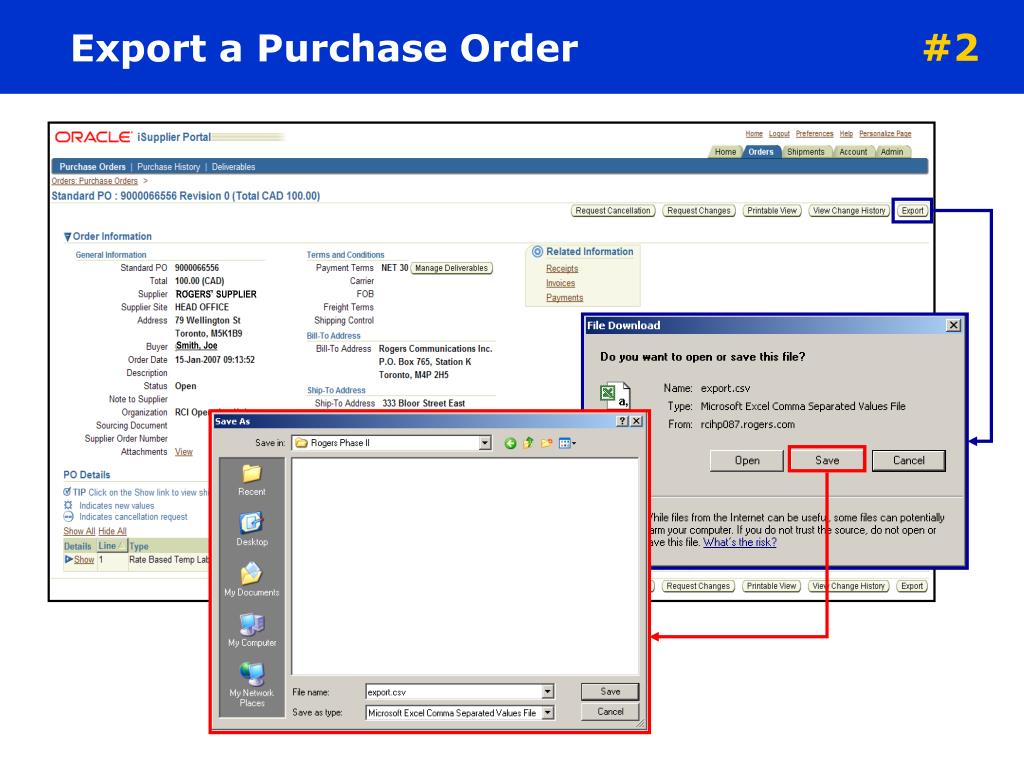This screenshot has height=768, width=1024.
Task: Select the Desktop icon in Save As sidebar
Action: tap(251, 529)
